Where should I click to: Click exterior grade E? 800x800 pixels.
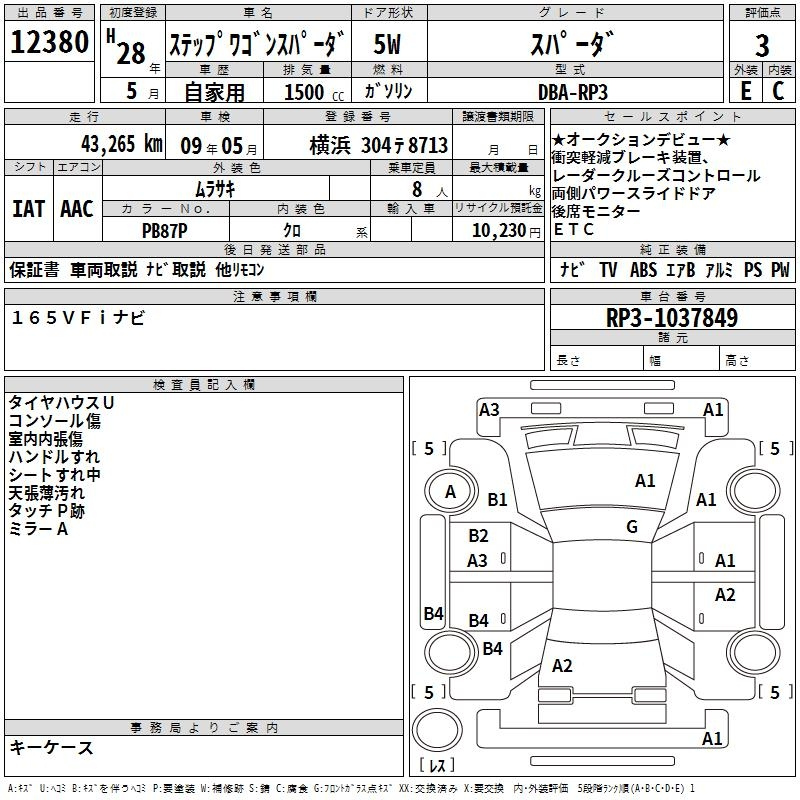click(x=745, y=91)
